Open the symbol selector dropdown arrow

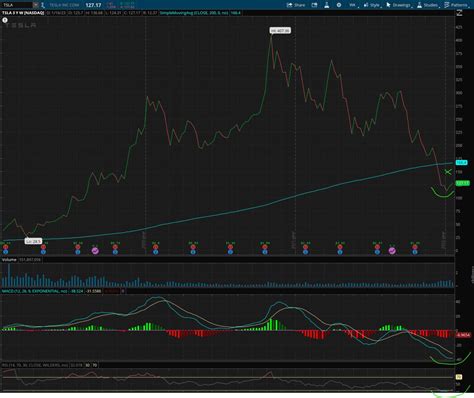[35, 5]
